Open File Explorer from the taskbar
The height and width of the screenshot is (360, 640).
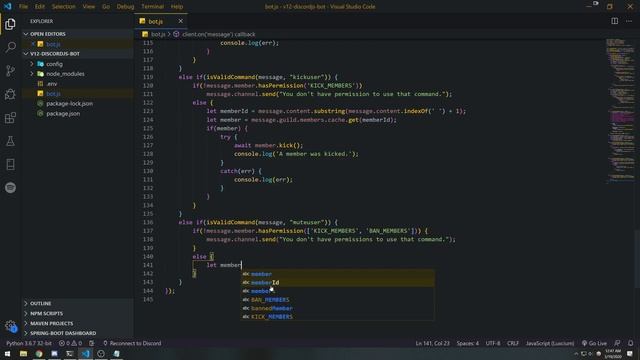23,354
